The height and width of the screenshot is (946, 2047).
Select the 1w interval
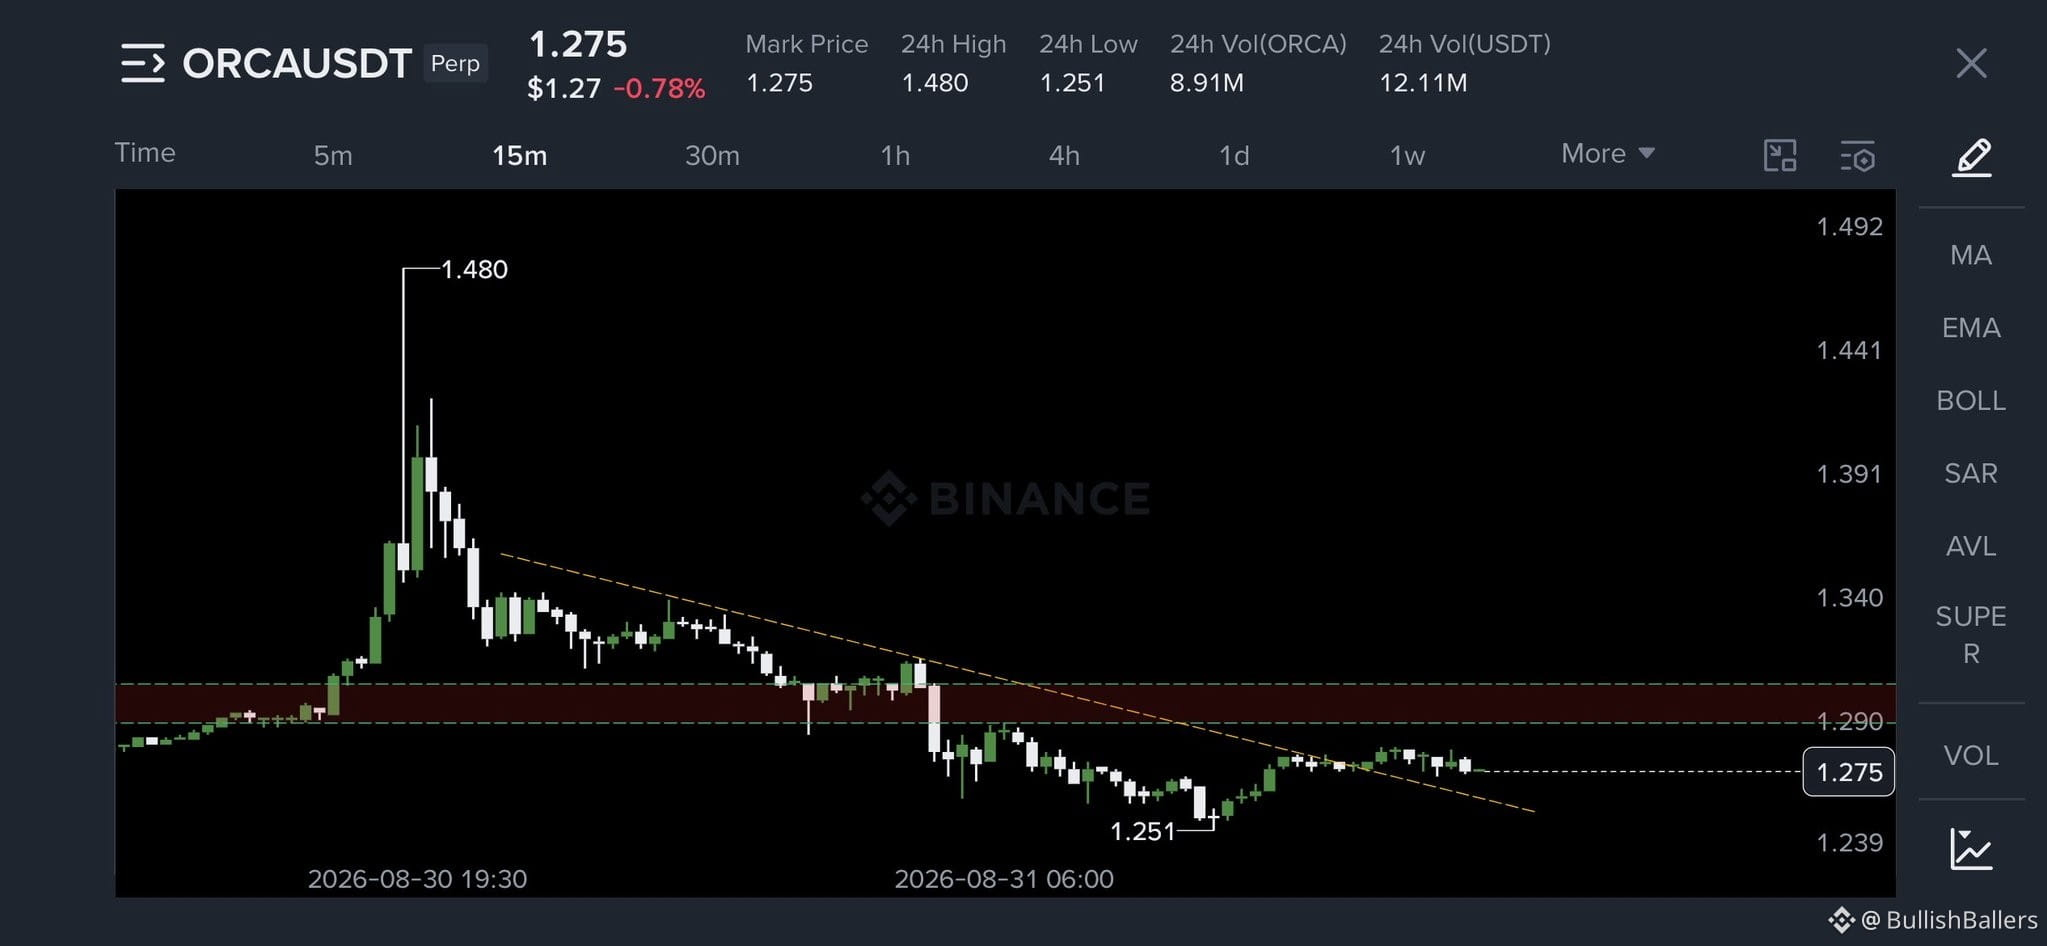point(1407,156)
